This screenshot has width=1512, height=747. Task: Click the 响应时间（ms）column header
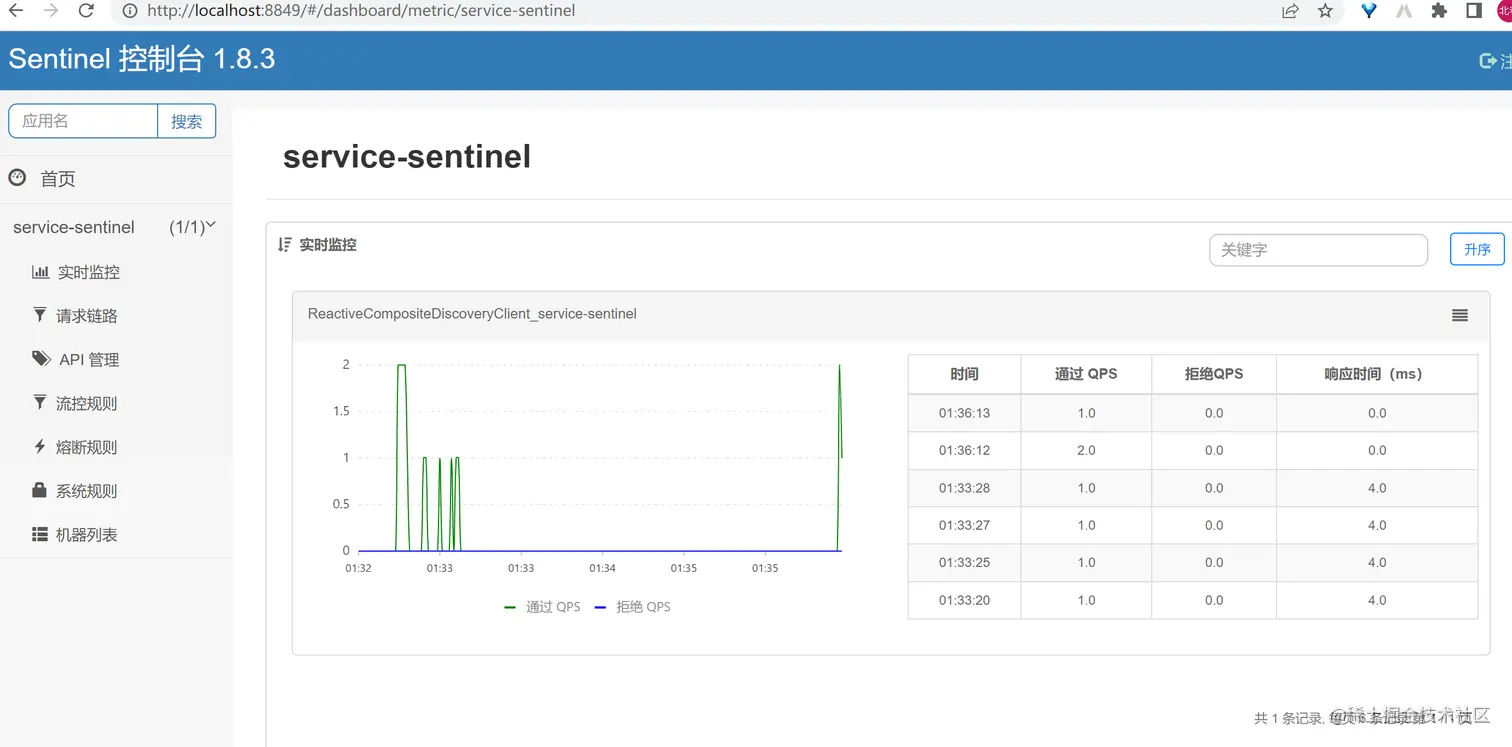coord(1377,374)
